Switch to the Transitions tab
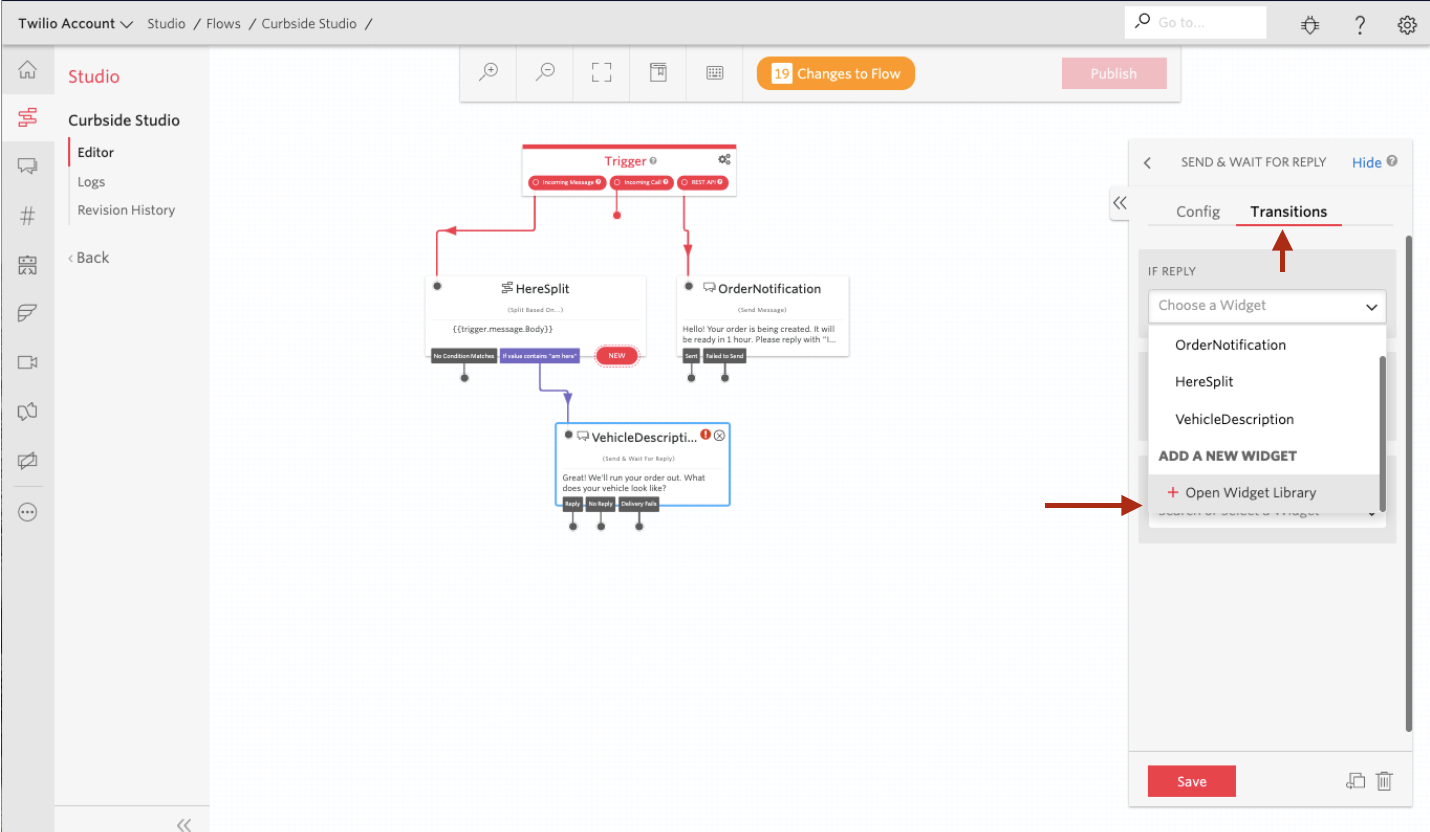This screenshot has width=1430, height=832. pos(1288,212)
